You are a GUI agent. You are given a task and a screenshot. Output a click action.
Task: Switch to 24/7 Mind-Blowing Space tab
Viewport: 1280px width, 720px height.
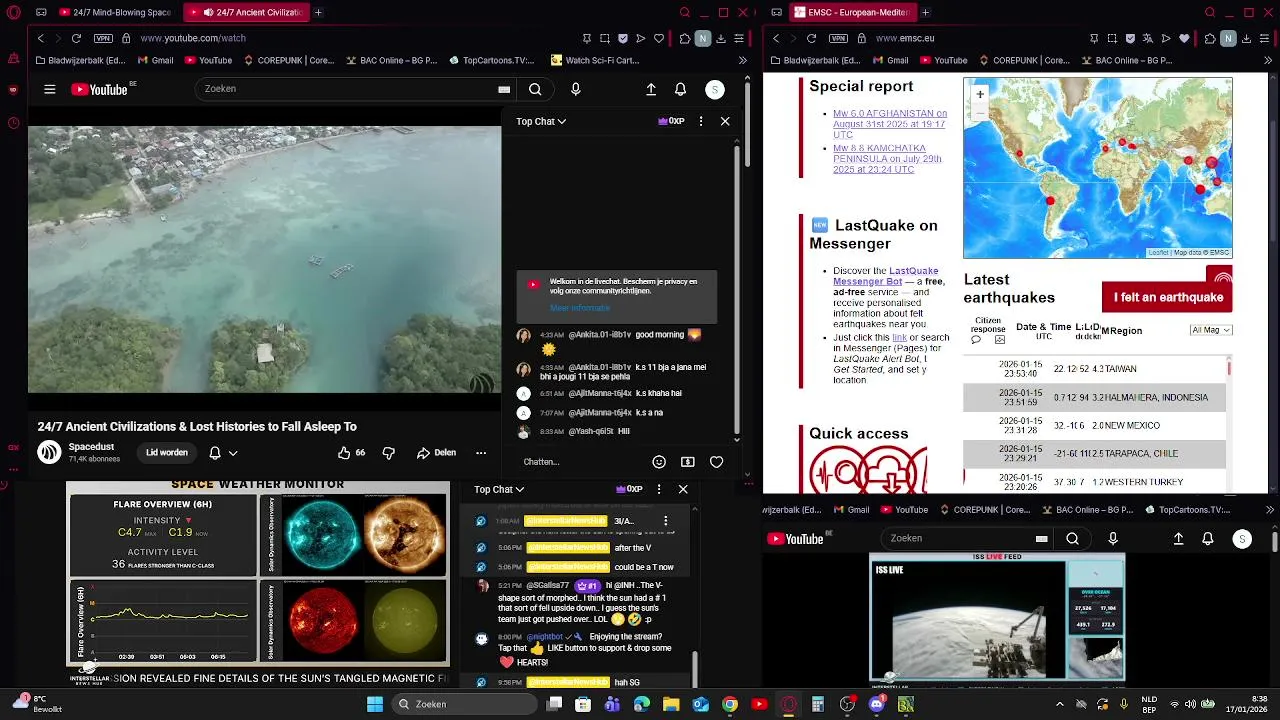pyautogui.click(x=115, y=12)
